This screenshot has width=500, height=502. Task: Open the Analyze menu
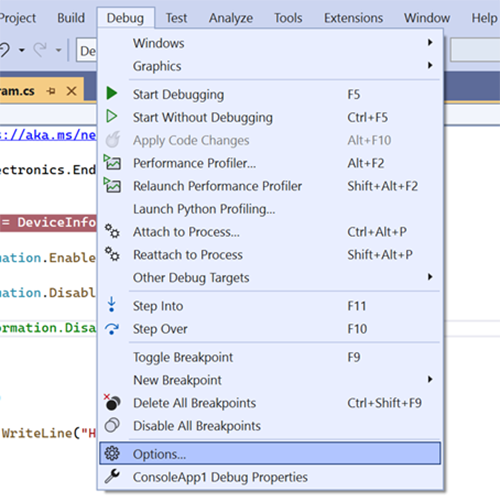(x=231, y=18)
